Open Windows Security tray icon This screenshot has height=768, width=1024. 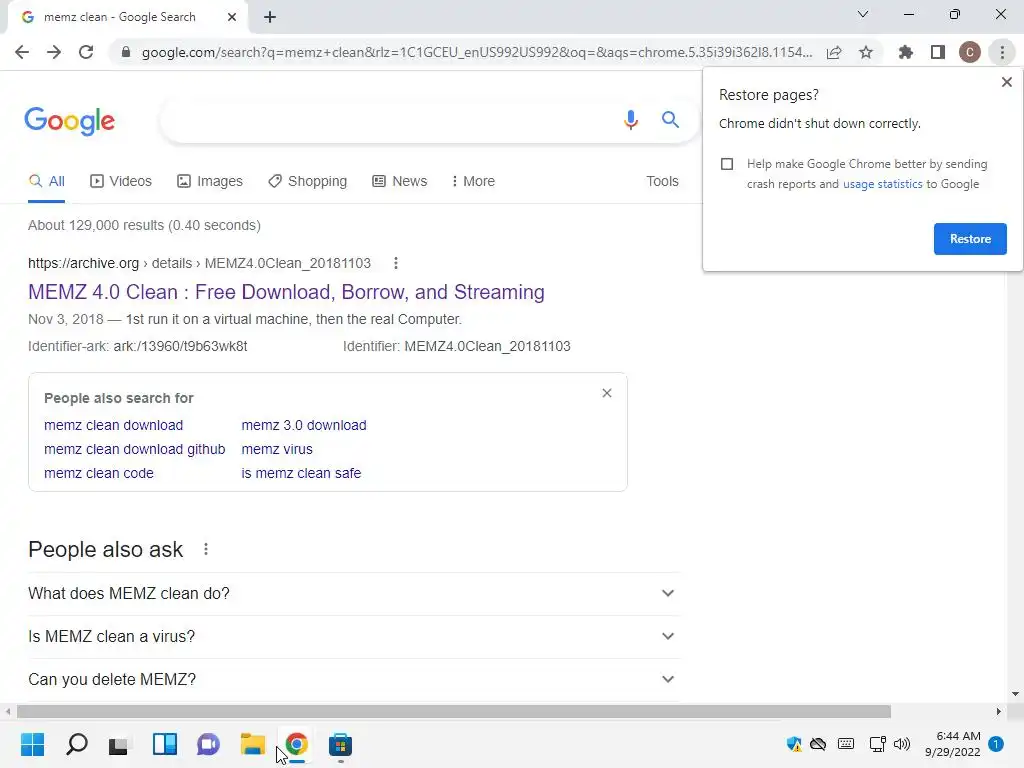(794, 744)
